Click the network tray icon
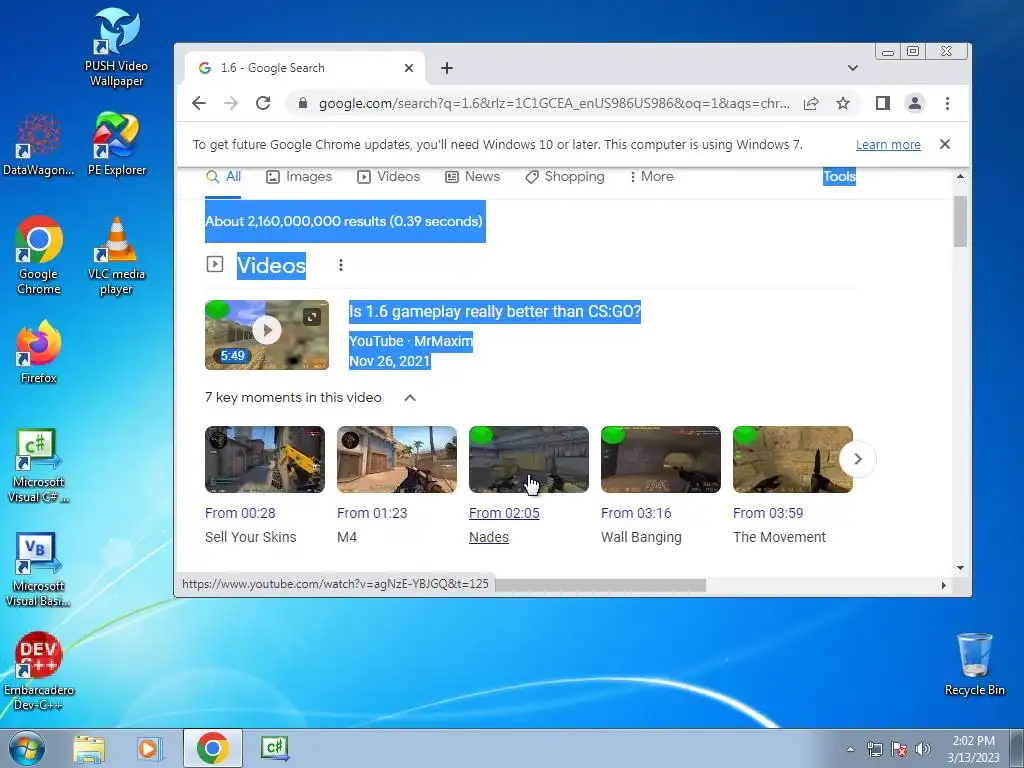 click(874, 749)
